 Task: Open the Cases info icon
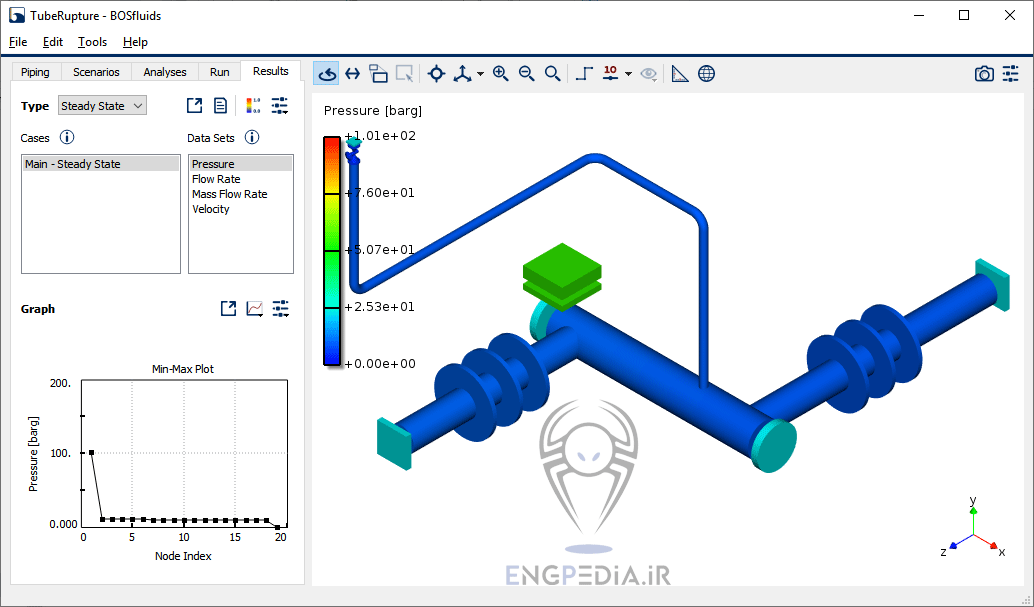(67, 138)
